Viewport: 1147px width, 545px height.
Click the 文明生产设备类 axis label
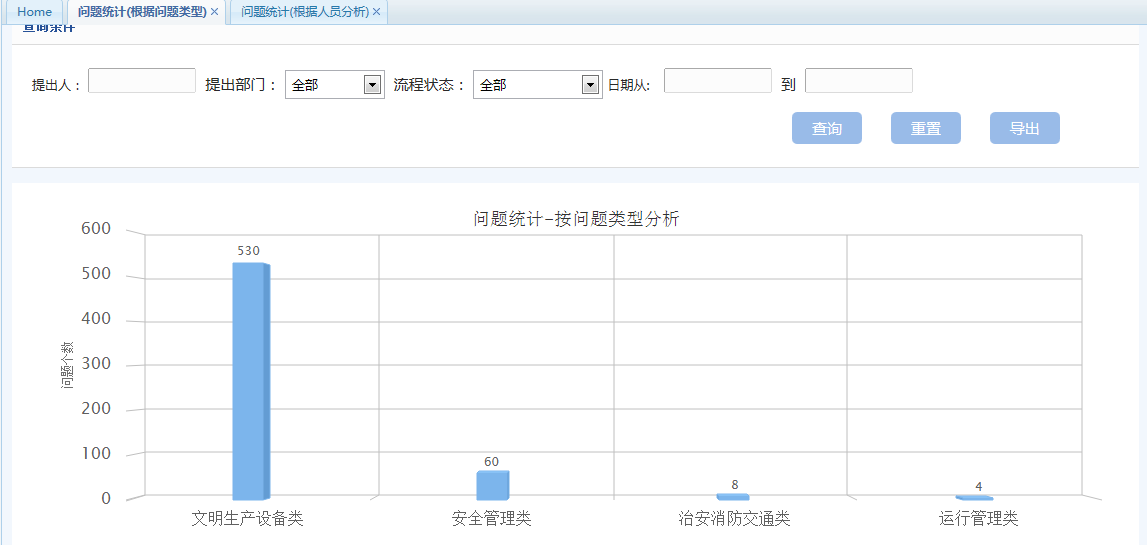(x=247, y=519)
